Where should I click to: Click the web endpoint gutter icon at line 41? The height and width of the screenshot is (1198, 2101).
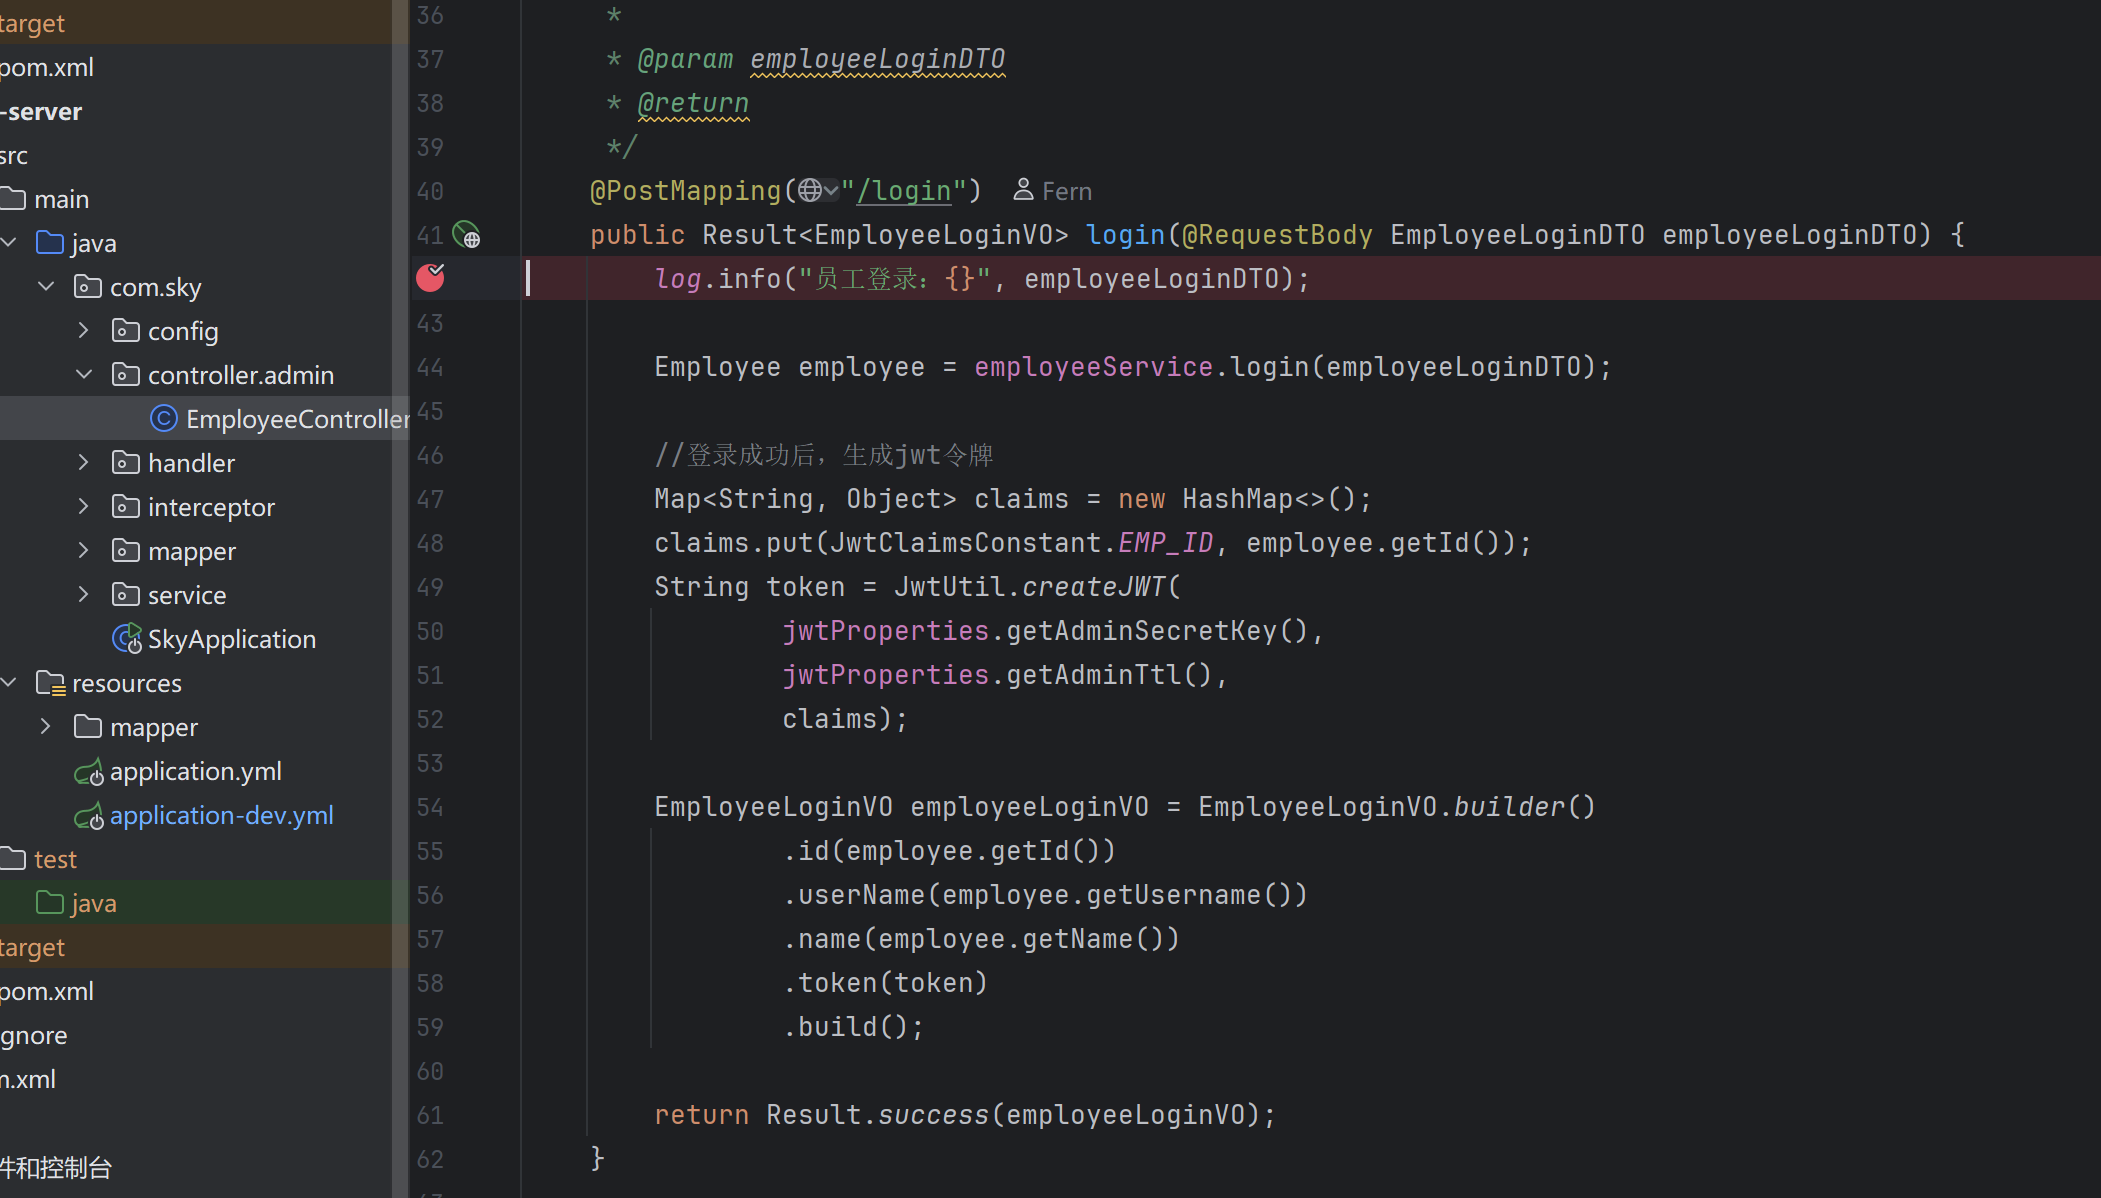[x=466, y=235]
